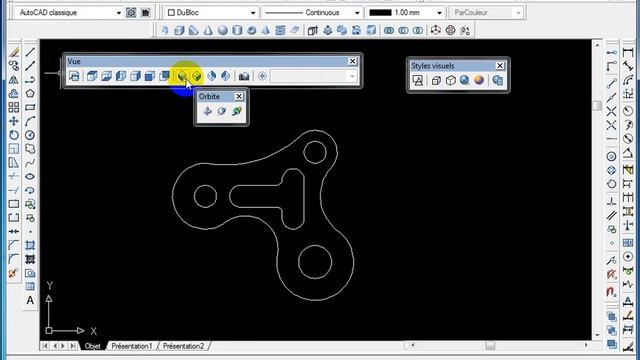Click the vertical scrollbar up arrow
The height and width of the screenshot is (360, 640).
click(597, 45)
